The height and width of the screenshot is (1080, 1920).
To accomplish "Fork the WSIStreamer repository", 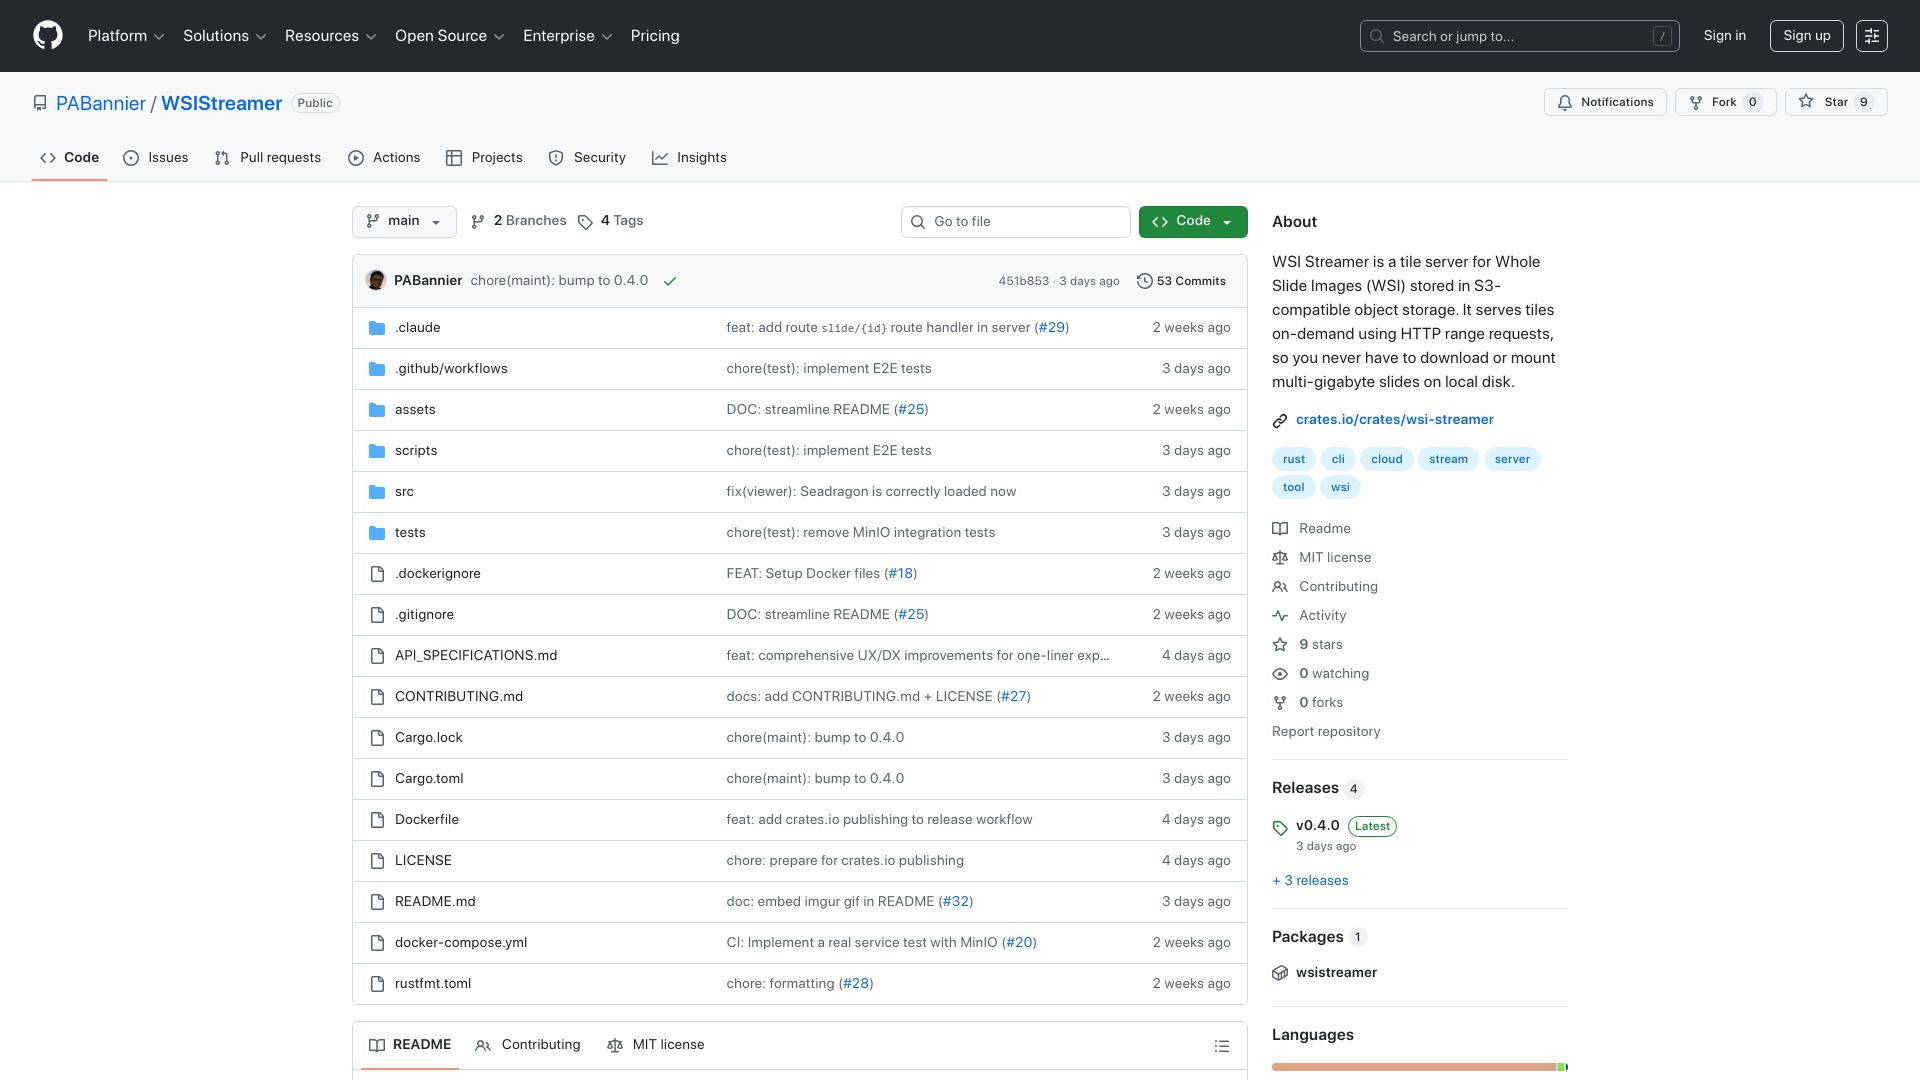I will 1725,102.
